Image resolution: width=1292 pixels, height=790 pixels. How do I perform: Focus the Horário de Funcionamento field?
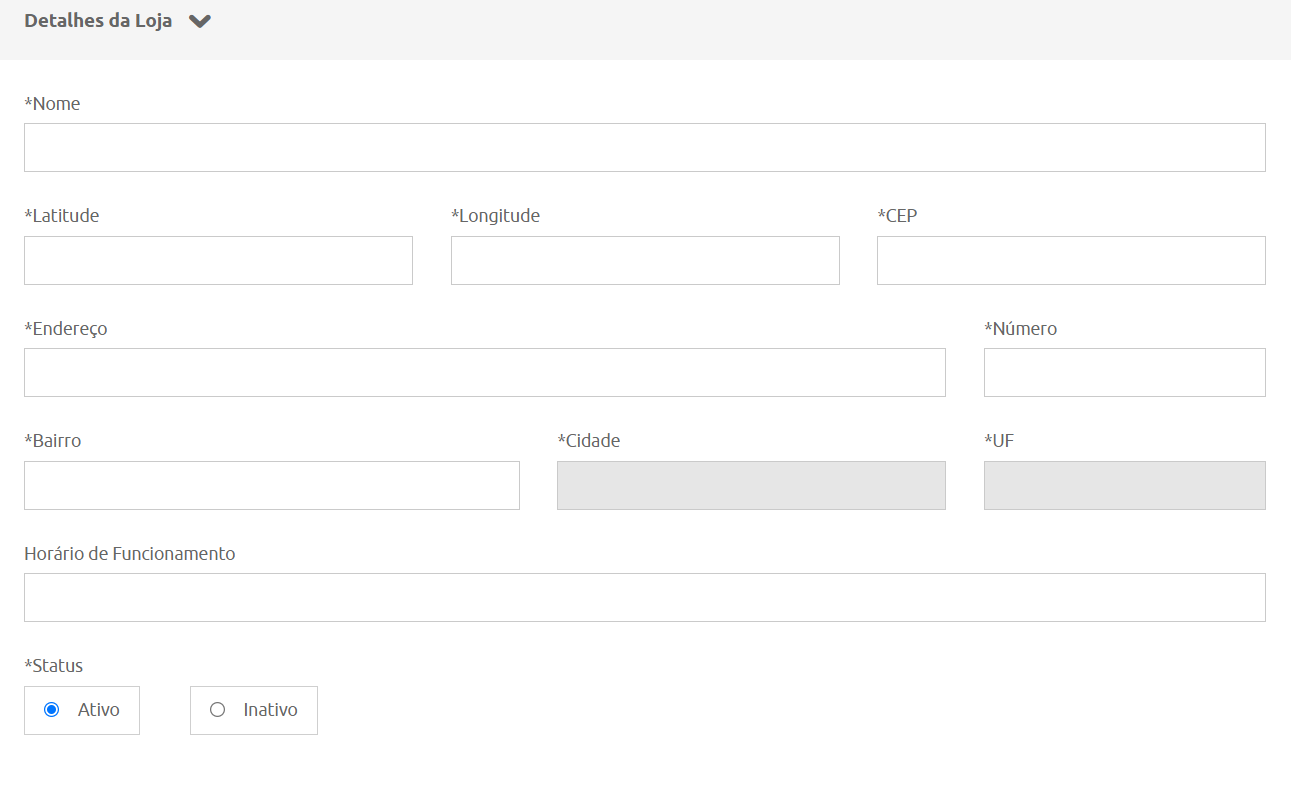tap(644, 598)
